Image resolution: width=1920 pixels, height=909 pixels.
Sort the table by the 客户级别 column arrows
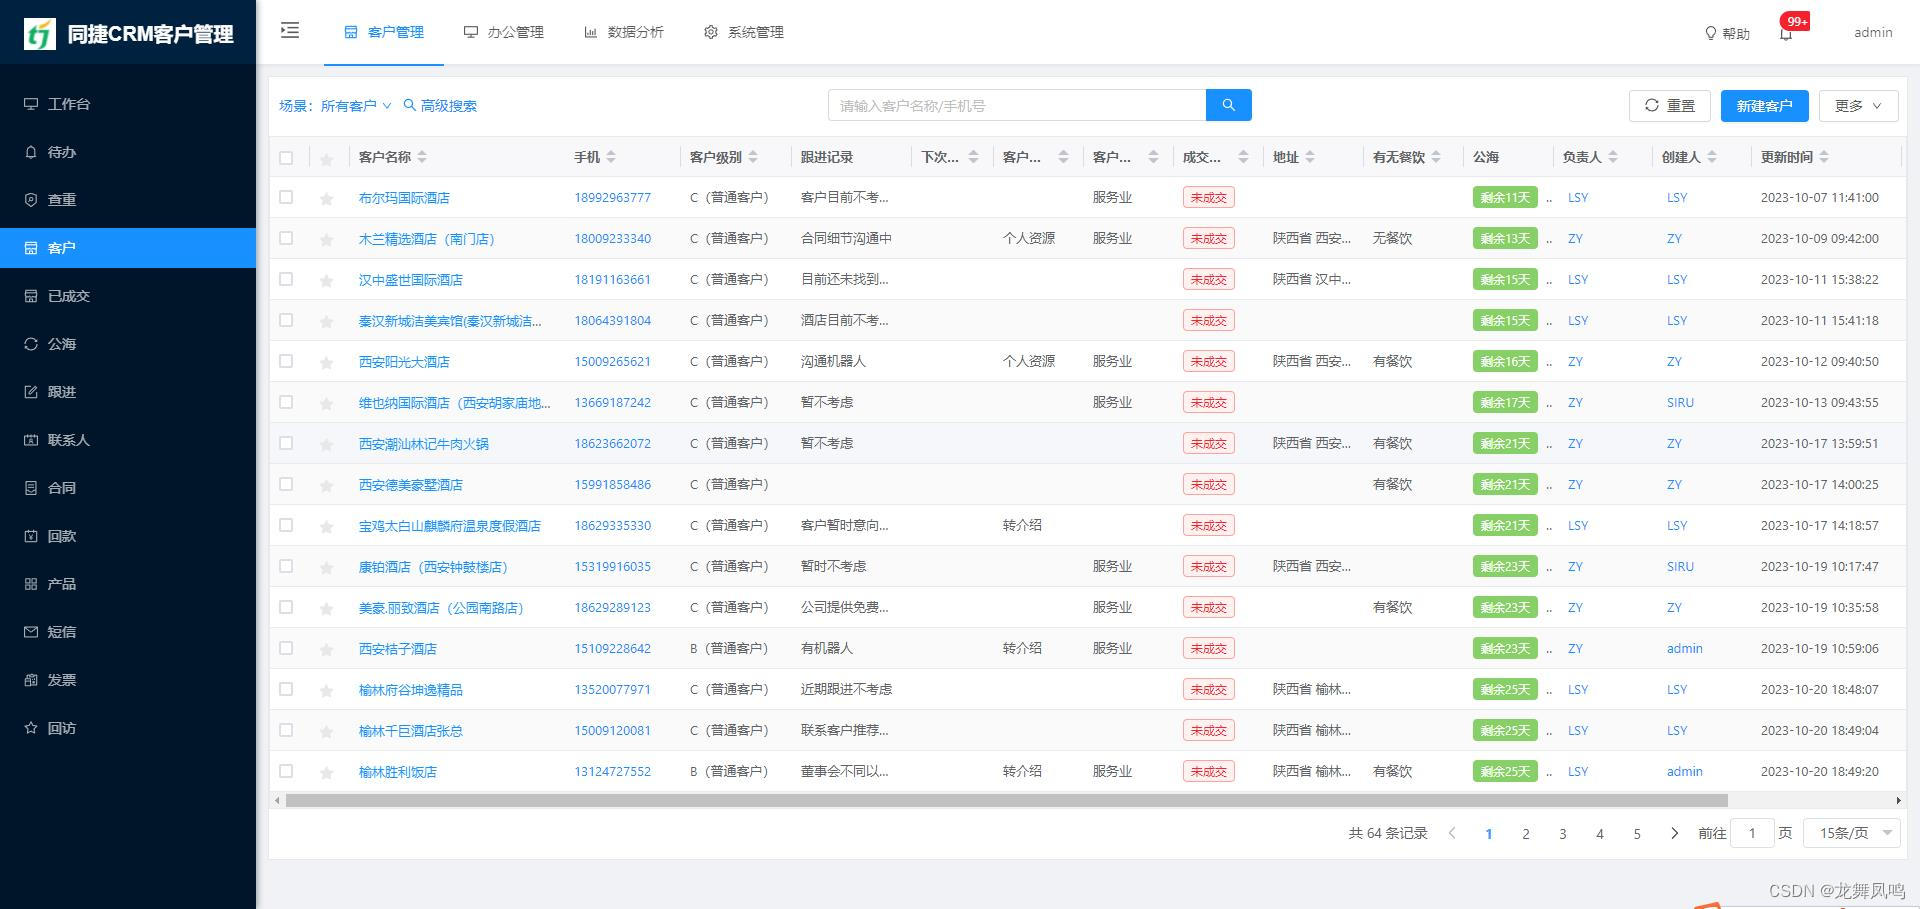753,157
